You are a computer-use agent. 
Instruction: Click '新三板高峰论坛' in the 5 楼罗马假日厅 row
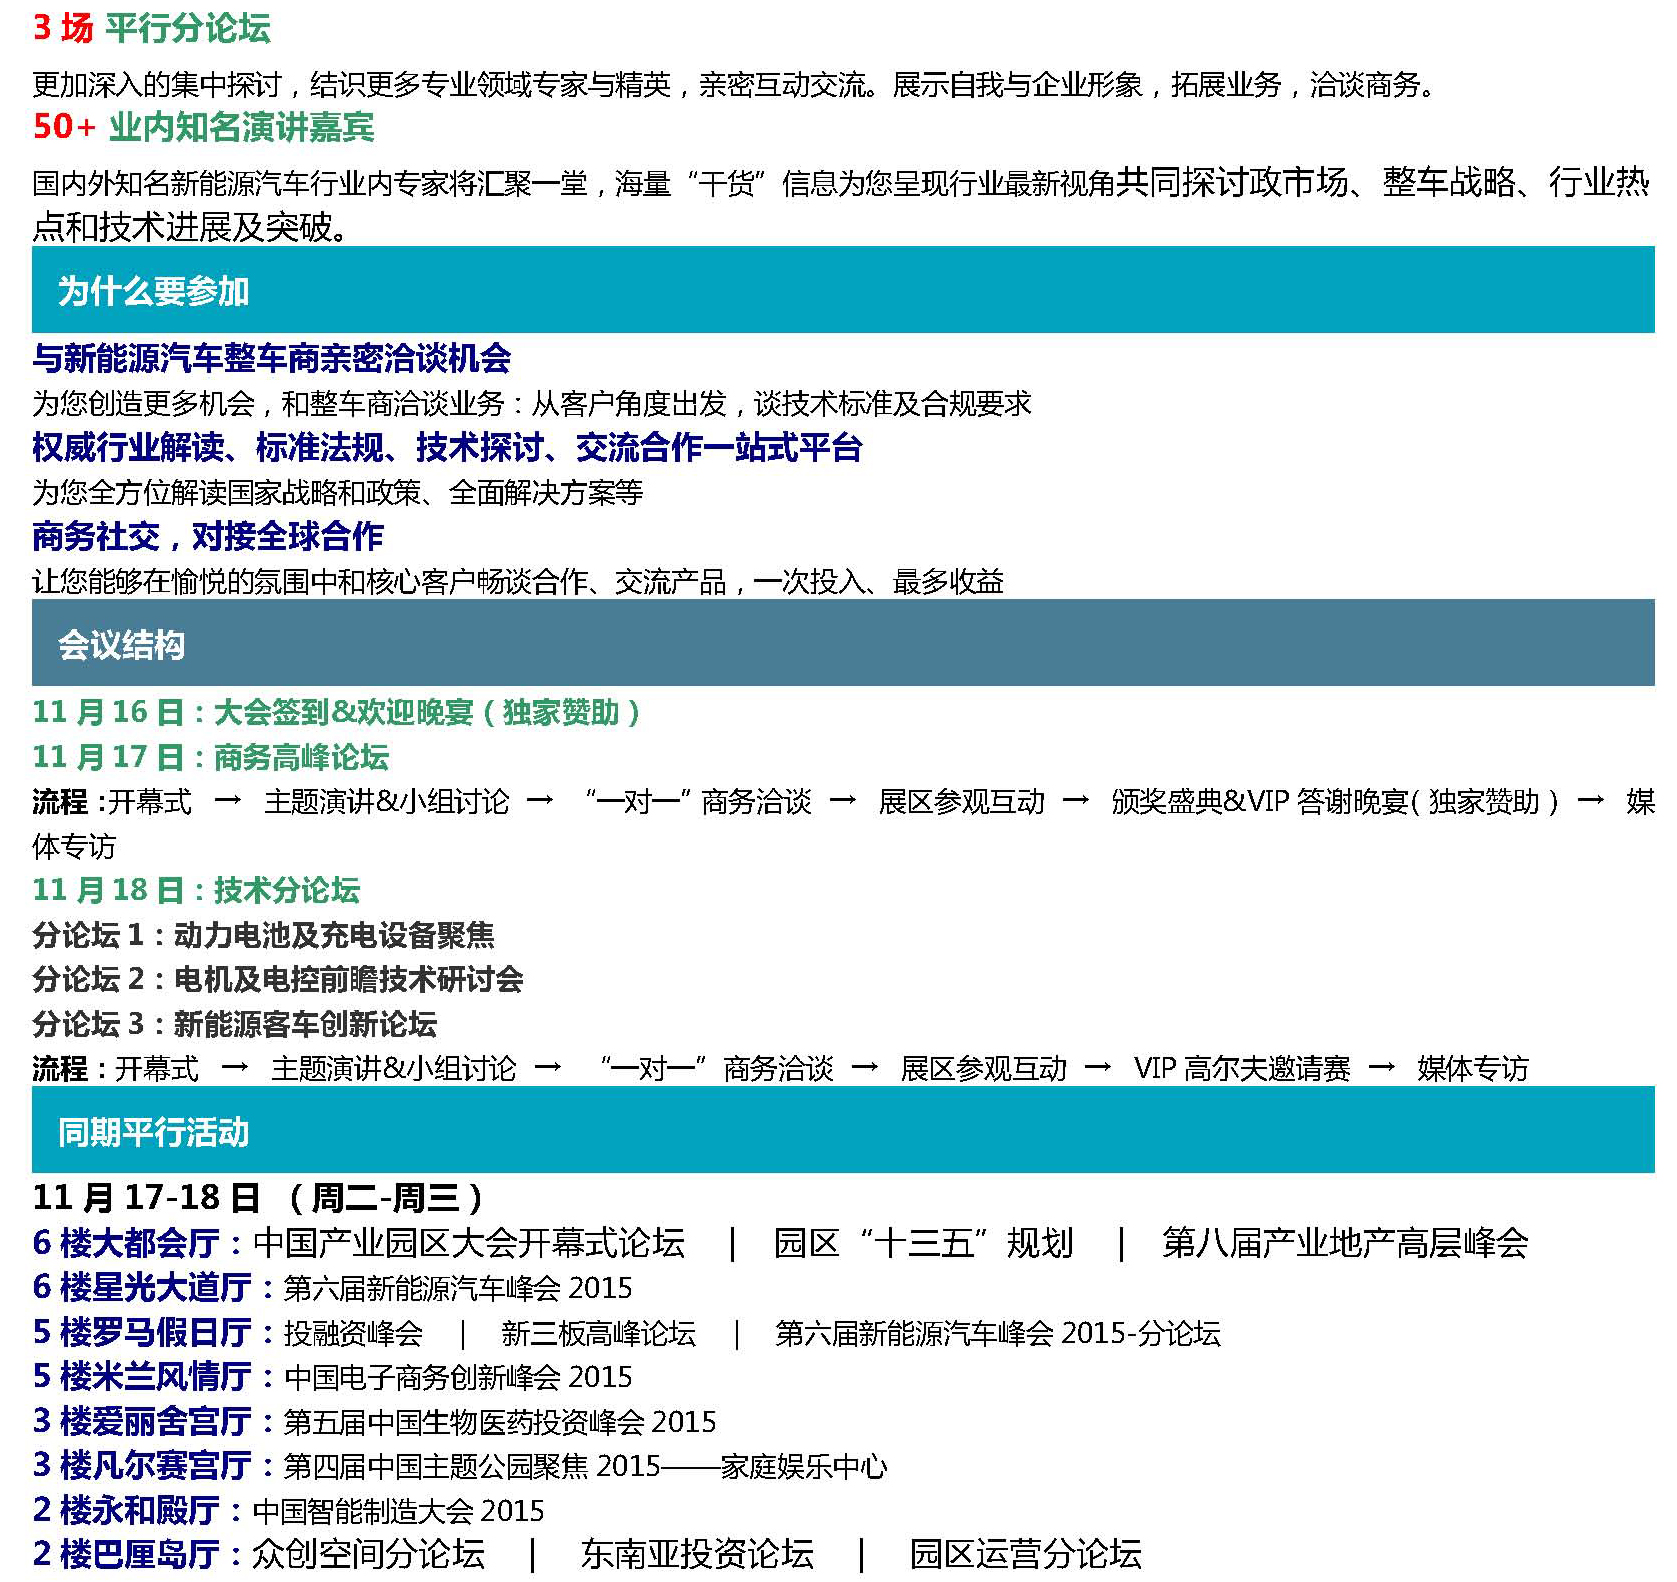598,1333
